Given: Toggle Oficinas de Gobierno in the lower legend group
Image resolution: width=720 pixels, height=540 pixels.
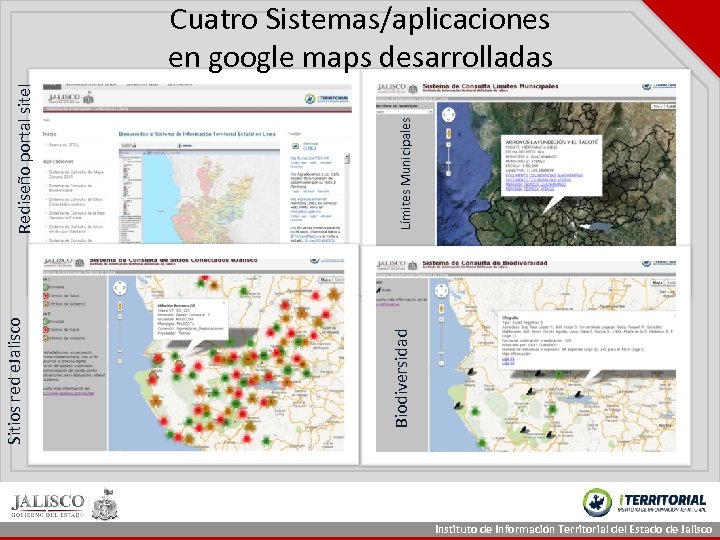Looking at the screenshot, I should tap(64, 338).
